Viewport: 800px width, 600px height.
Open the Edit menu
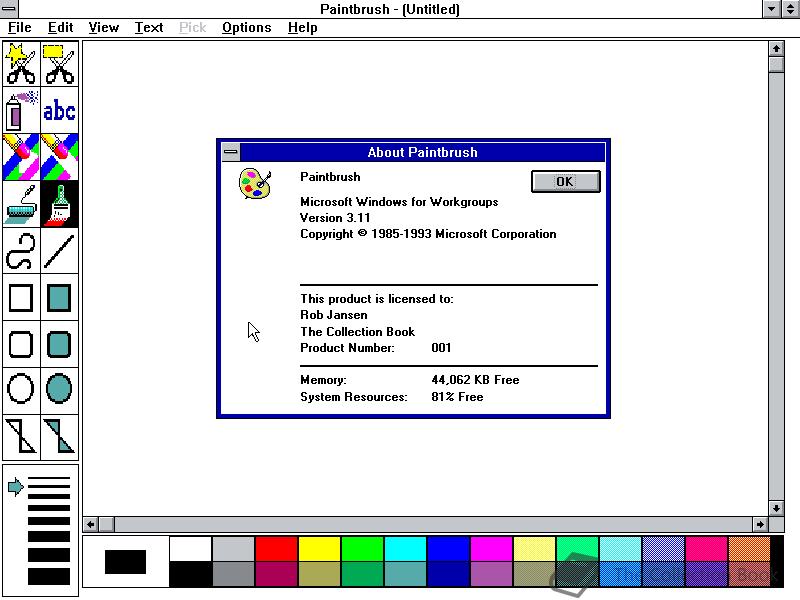pos(60,28)
